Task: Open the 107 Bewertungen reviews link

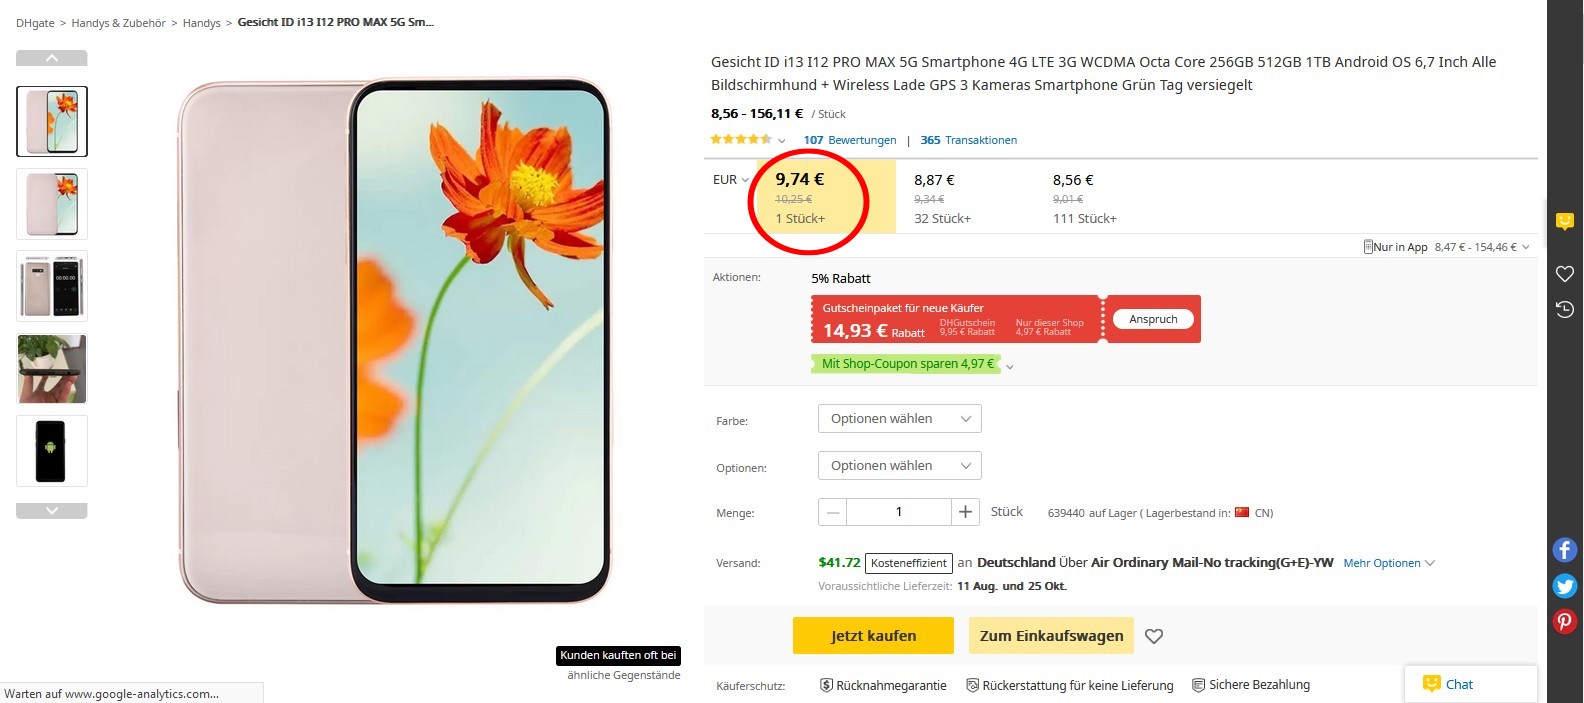Action: (849, 140)
